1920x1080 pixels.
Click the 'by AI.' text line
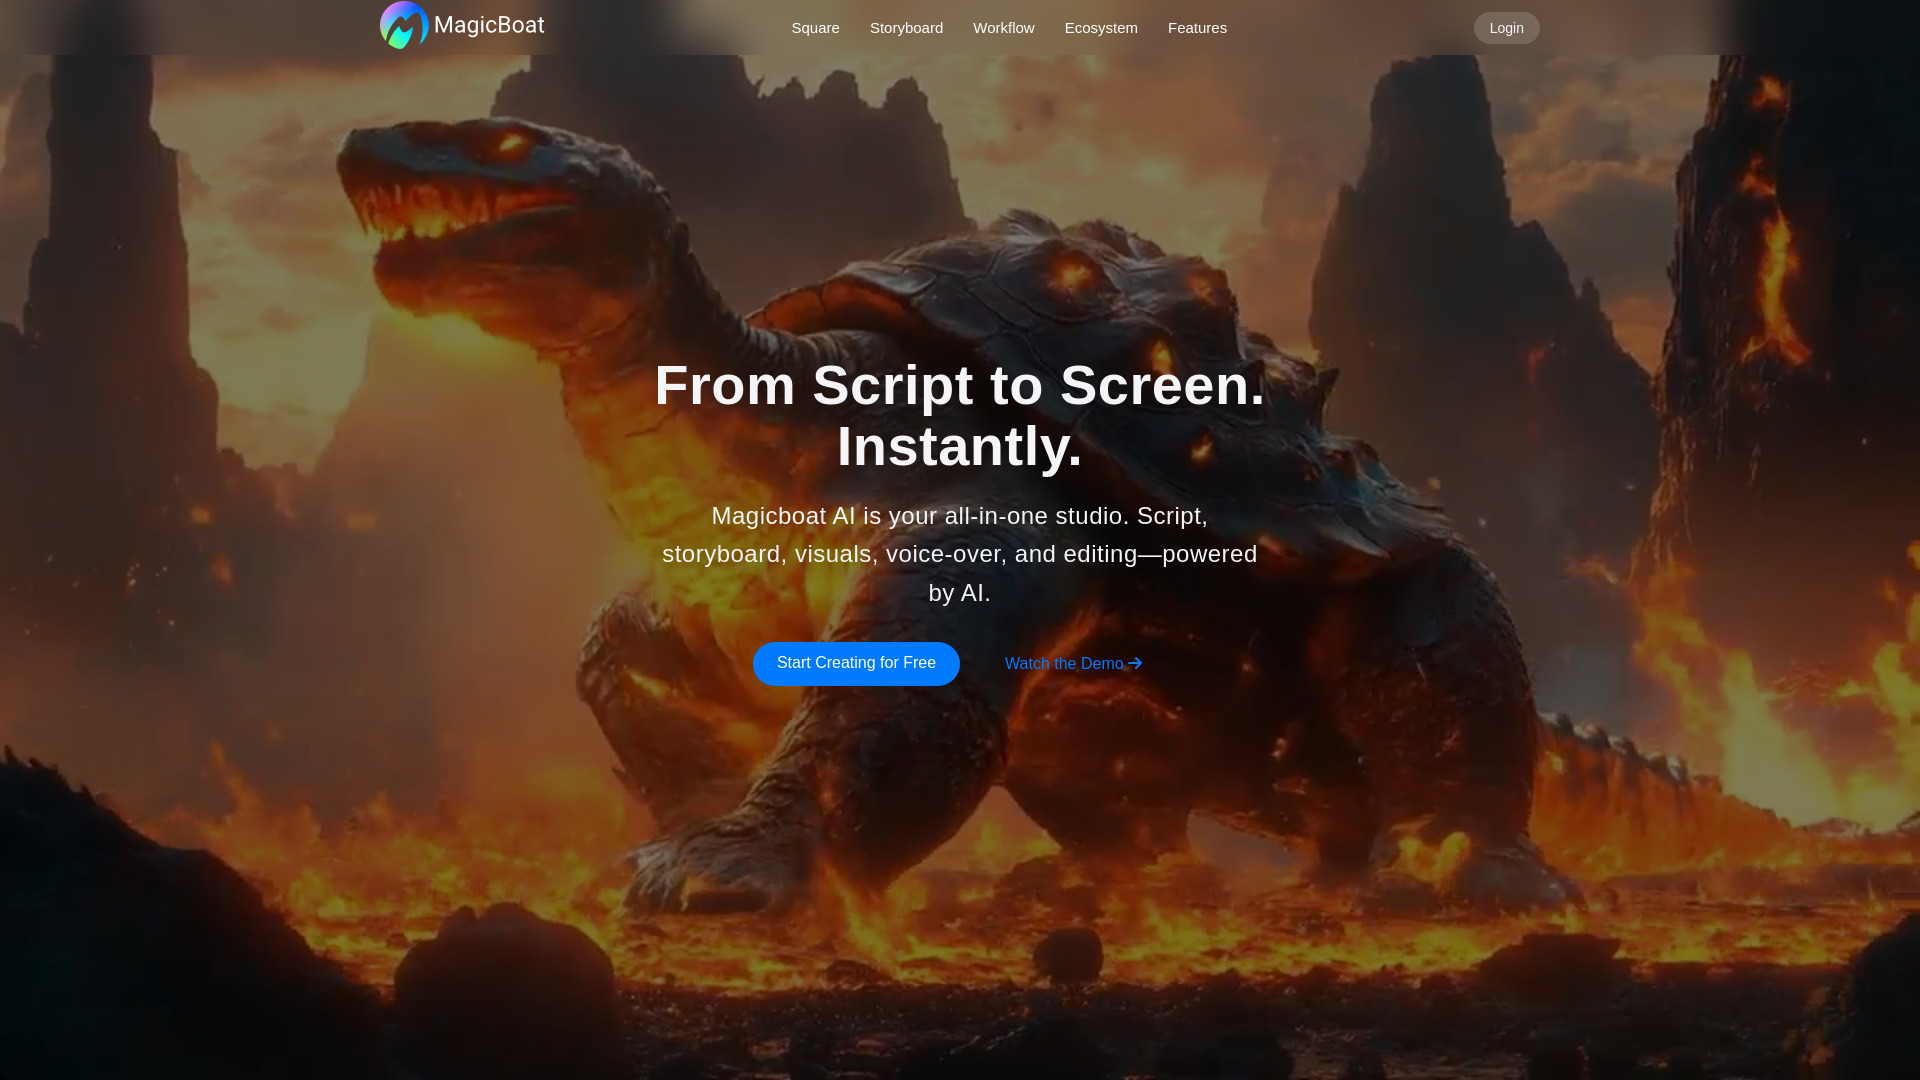[959, 593]
